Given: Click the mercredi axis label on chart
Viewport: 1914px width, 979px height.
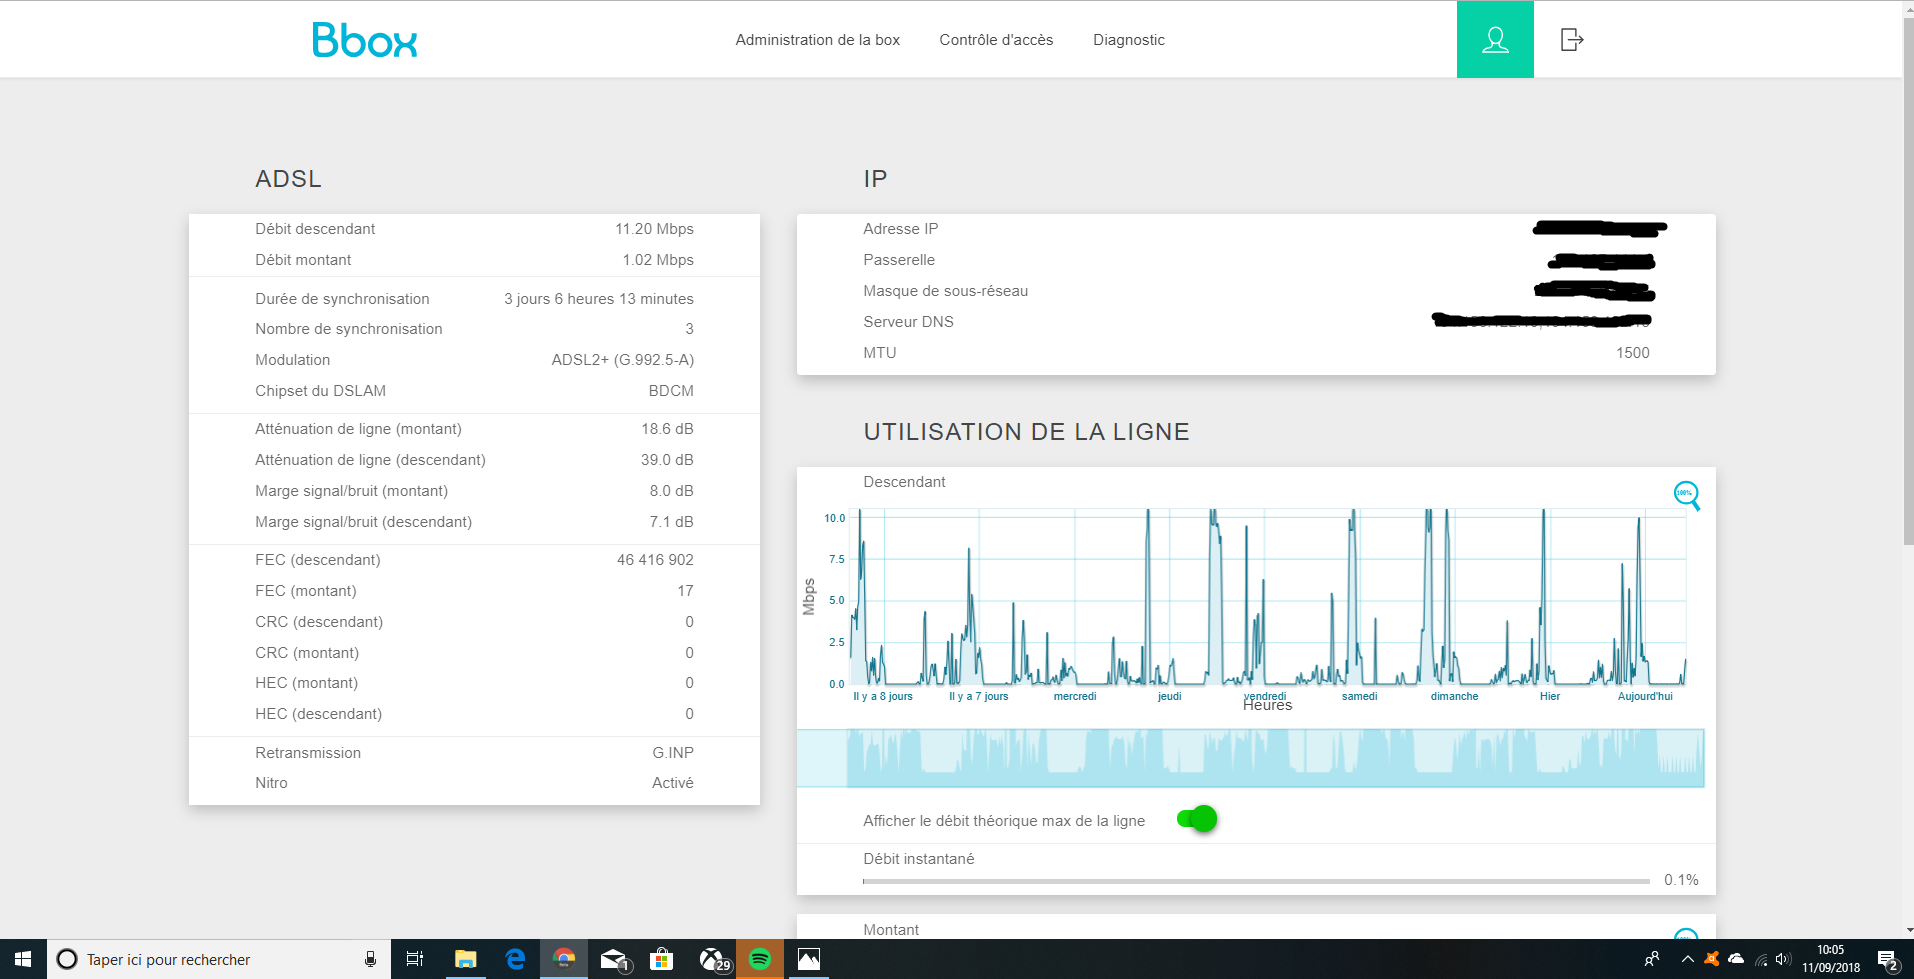Looking at the screenshot, I should tap(1075, 696).
